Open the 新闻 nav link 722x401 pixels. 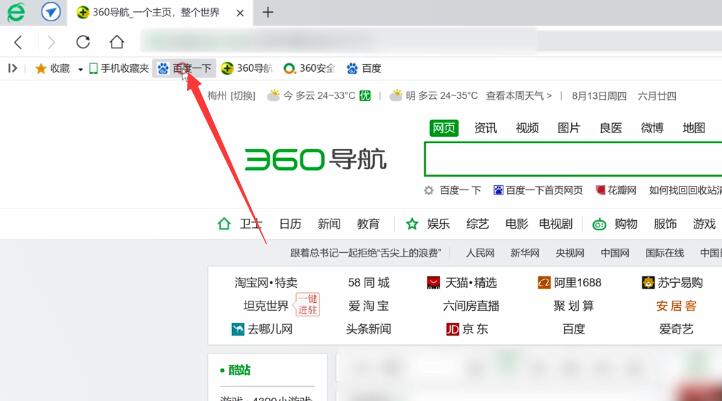329,224
